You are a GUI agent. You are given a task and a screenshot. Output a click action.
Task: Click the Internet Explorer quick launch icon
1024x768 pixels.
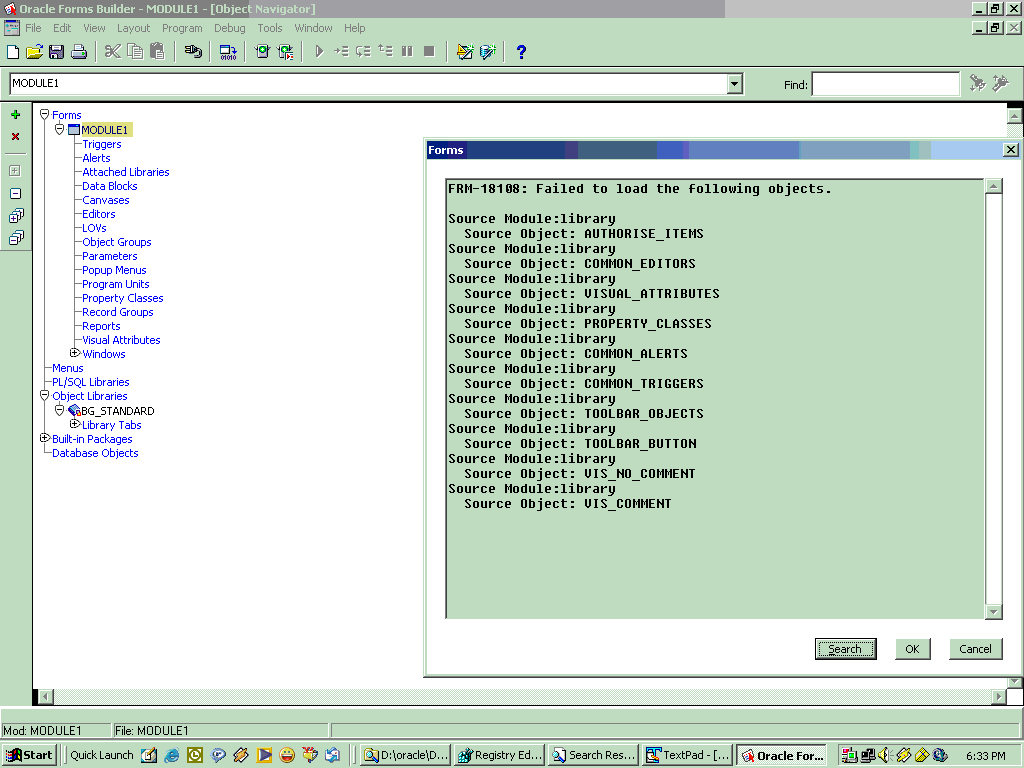click(172, 756)
